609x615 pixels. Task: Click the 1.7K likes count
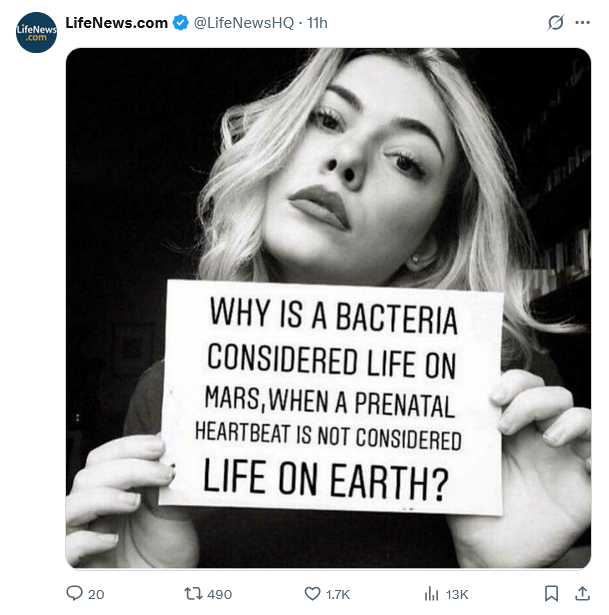point(338,594)
